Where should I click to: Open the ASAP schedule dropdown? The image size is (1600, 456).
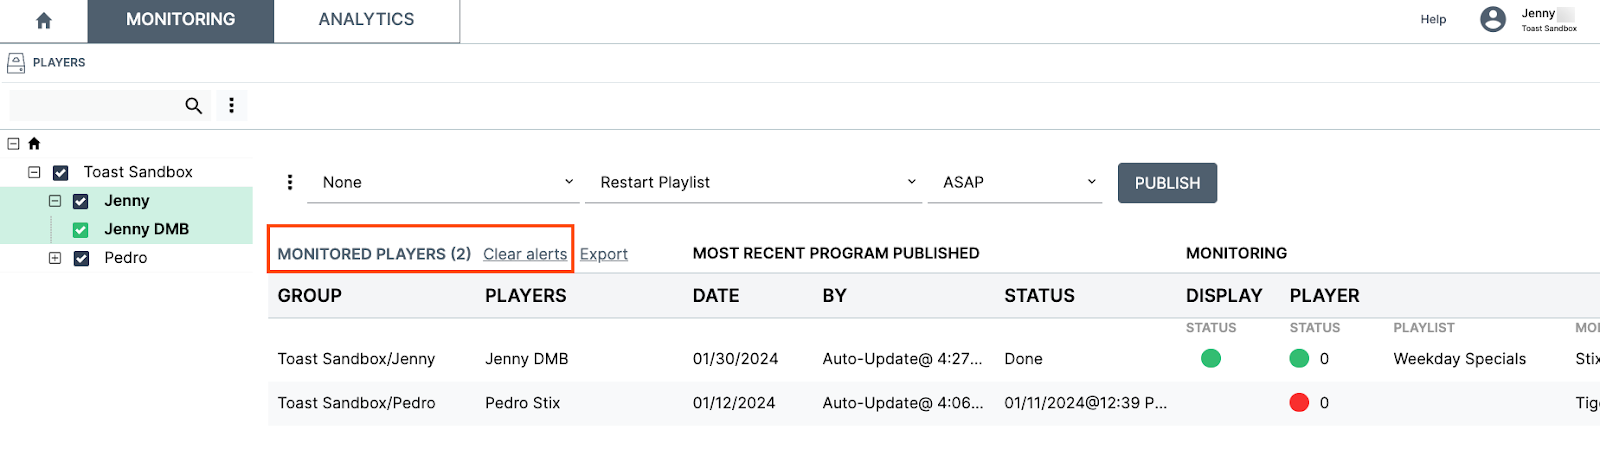(x=1014, y=182)
